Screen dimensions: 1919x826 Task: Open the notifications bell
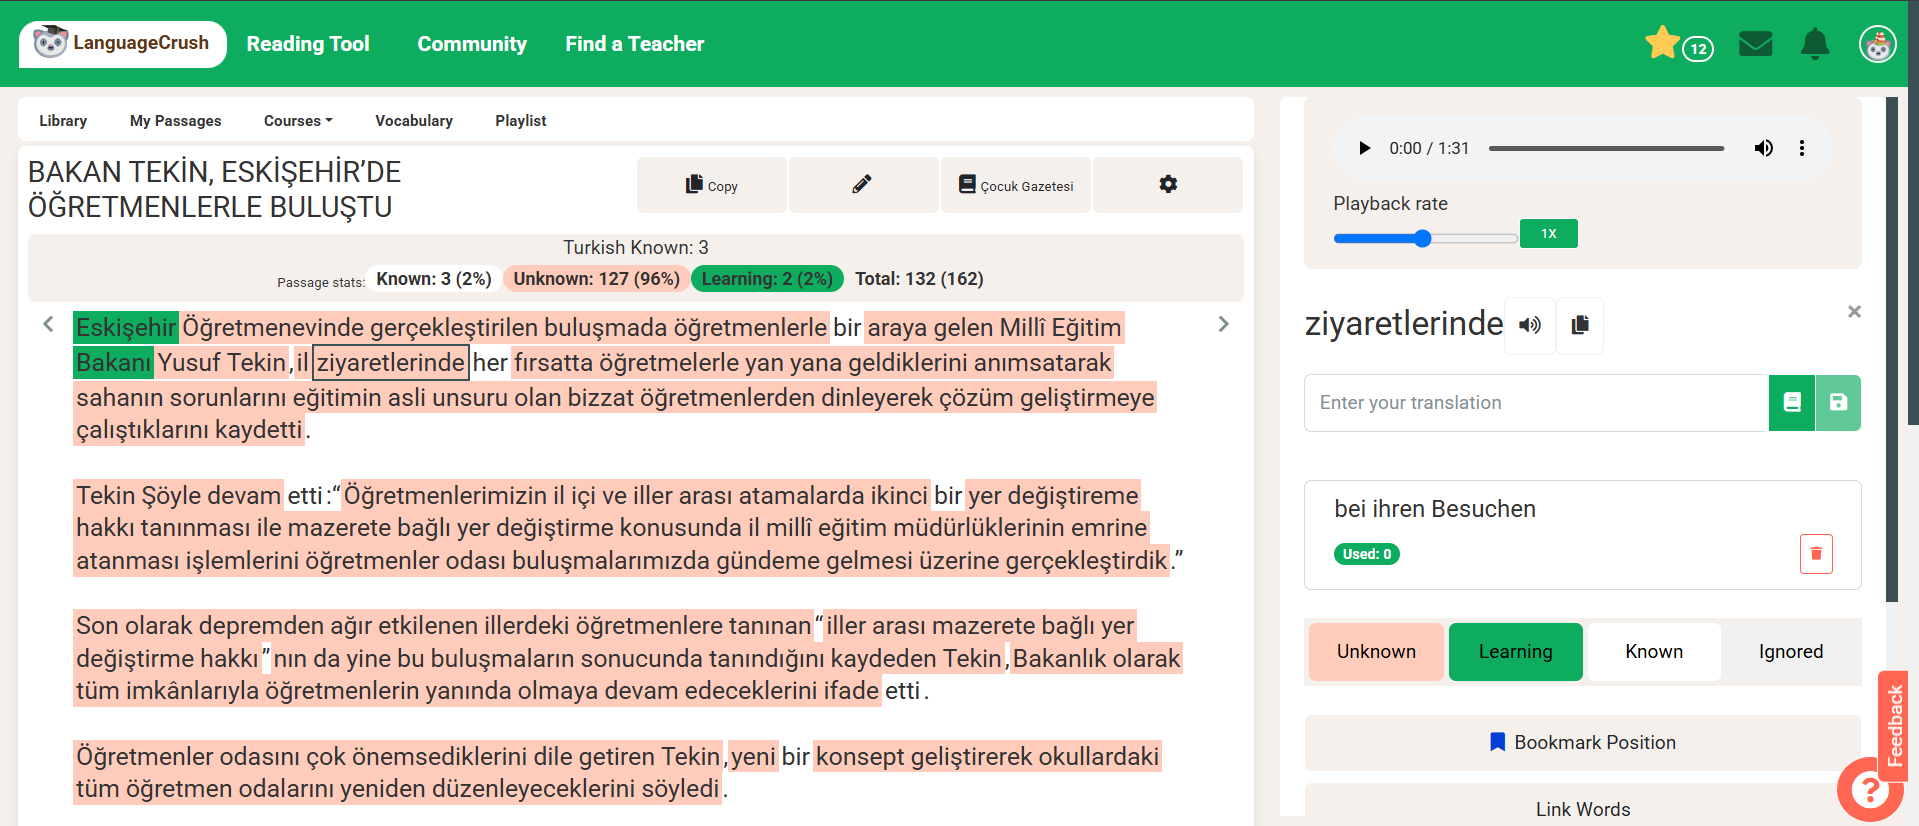(1814, 45)
